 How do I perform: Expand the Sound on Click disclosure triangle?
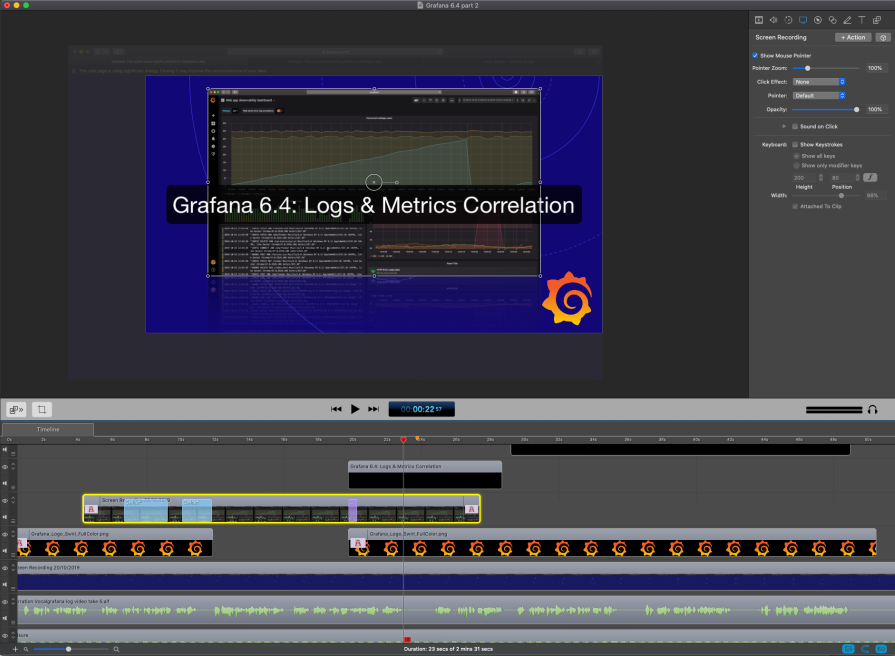coord(784,126)
